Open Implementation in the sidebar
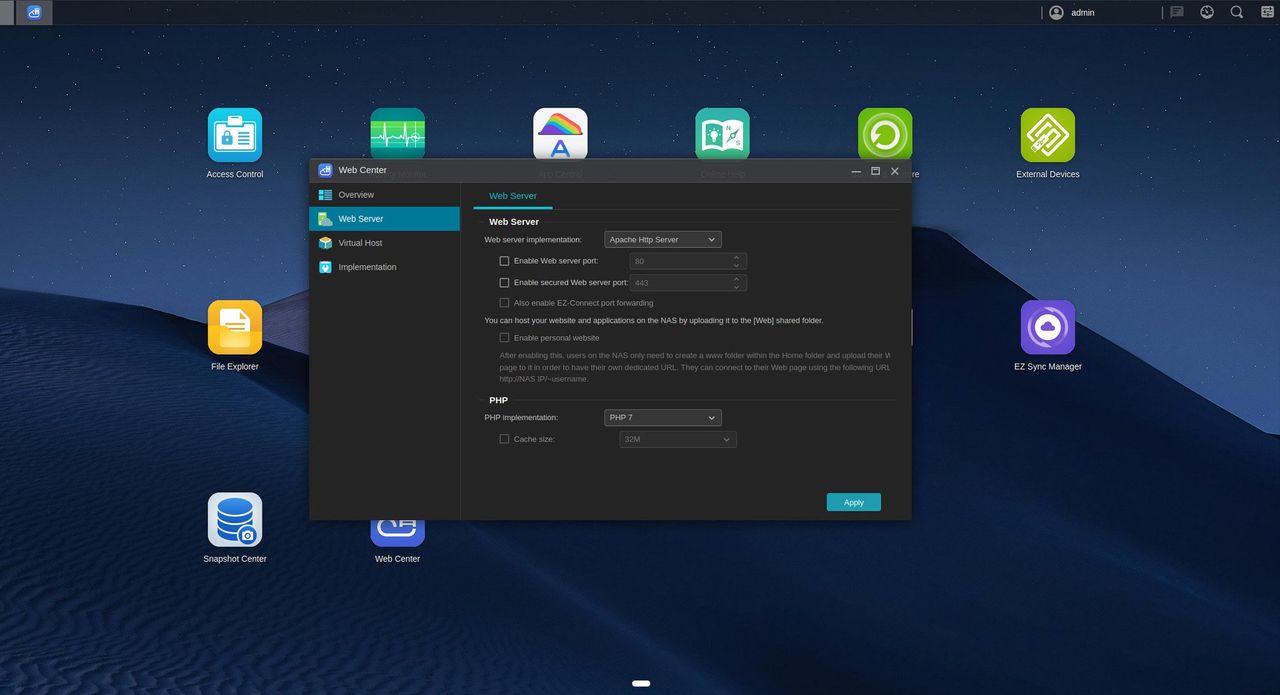This screenshot has height=695, width=1280. point(384,267)
